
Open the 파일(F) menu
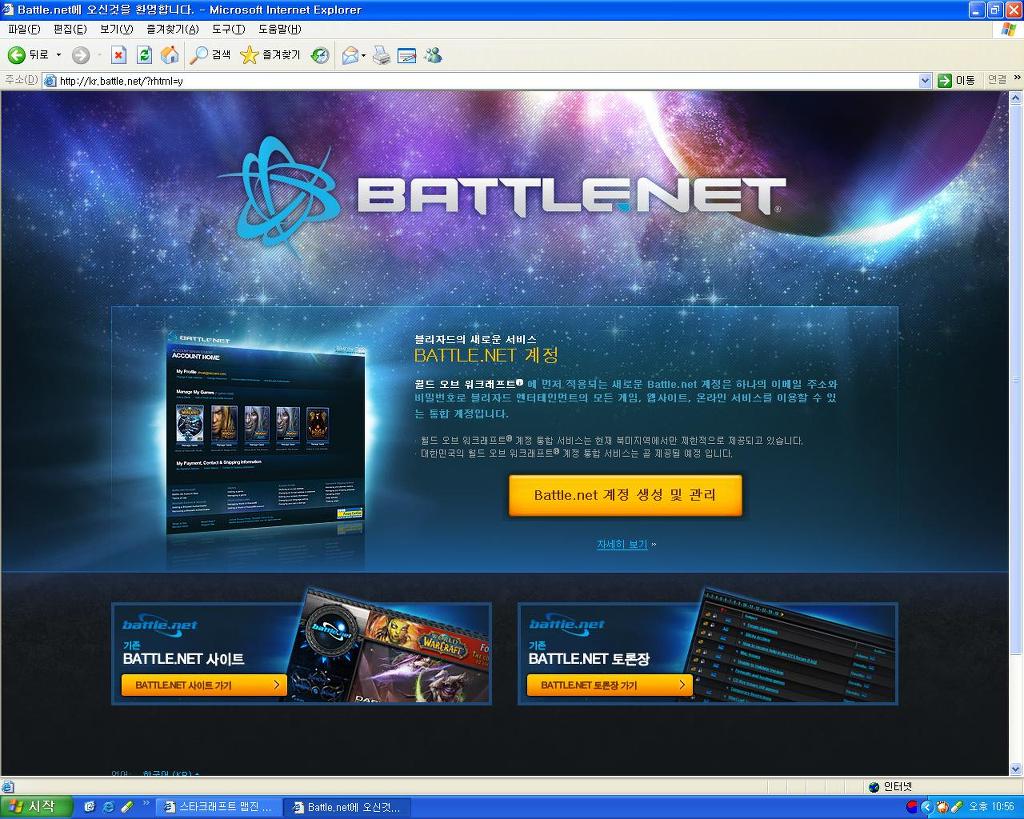pyautogui.click(x=24, y=29)
